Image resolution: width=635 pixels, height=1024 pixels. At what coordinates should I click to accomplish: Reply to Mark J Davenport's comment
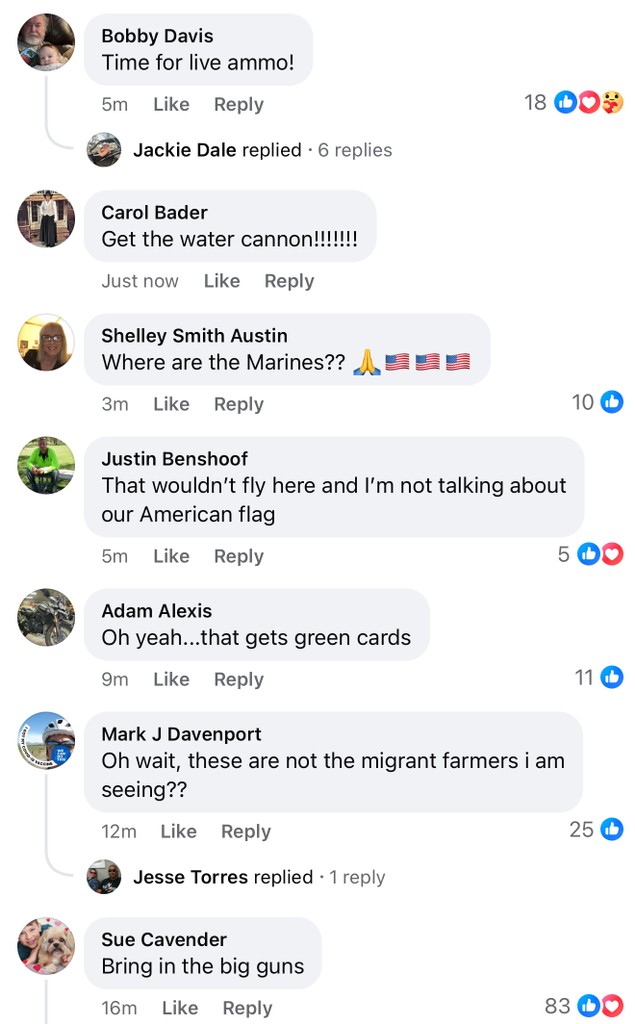246,832
